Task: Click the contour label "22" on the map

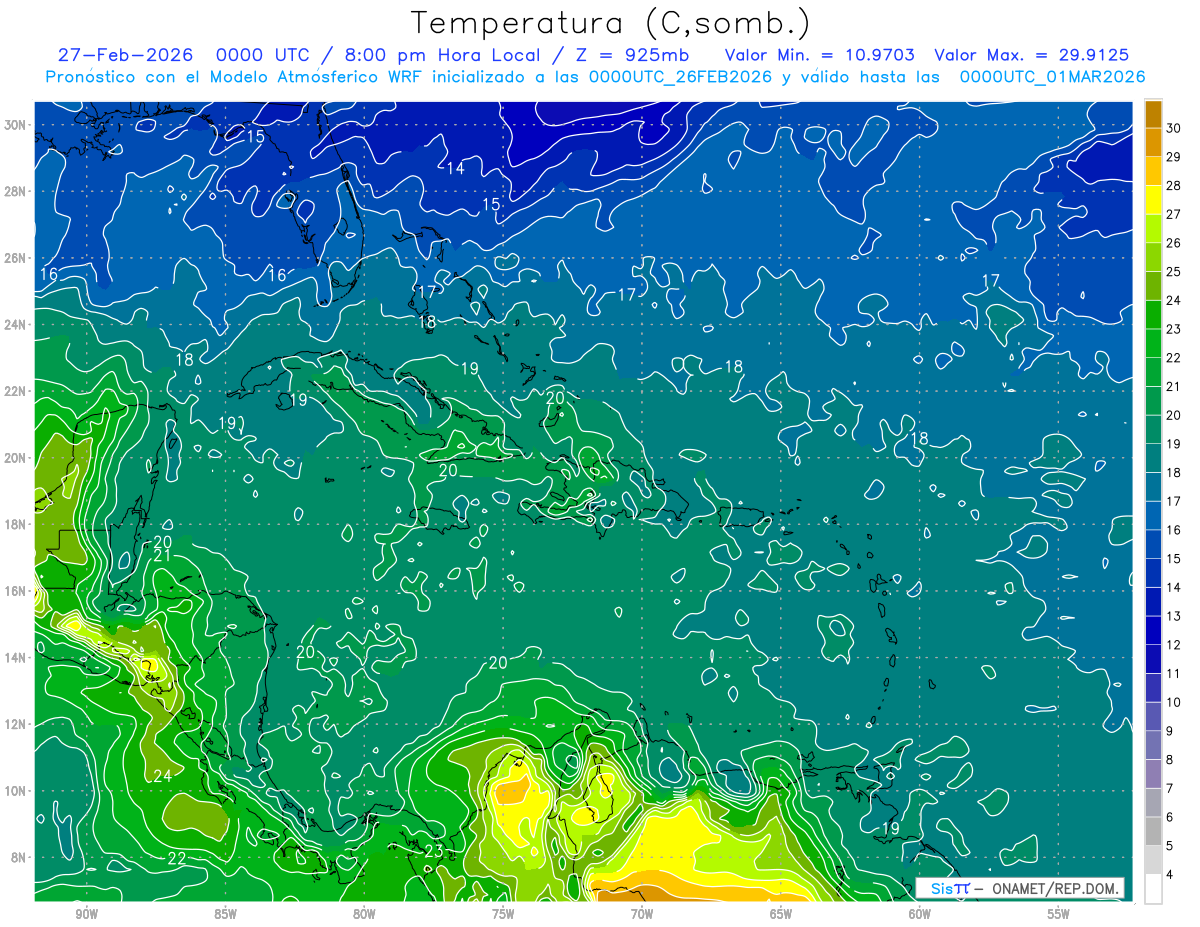Action: [176, 858]
